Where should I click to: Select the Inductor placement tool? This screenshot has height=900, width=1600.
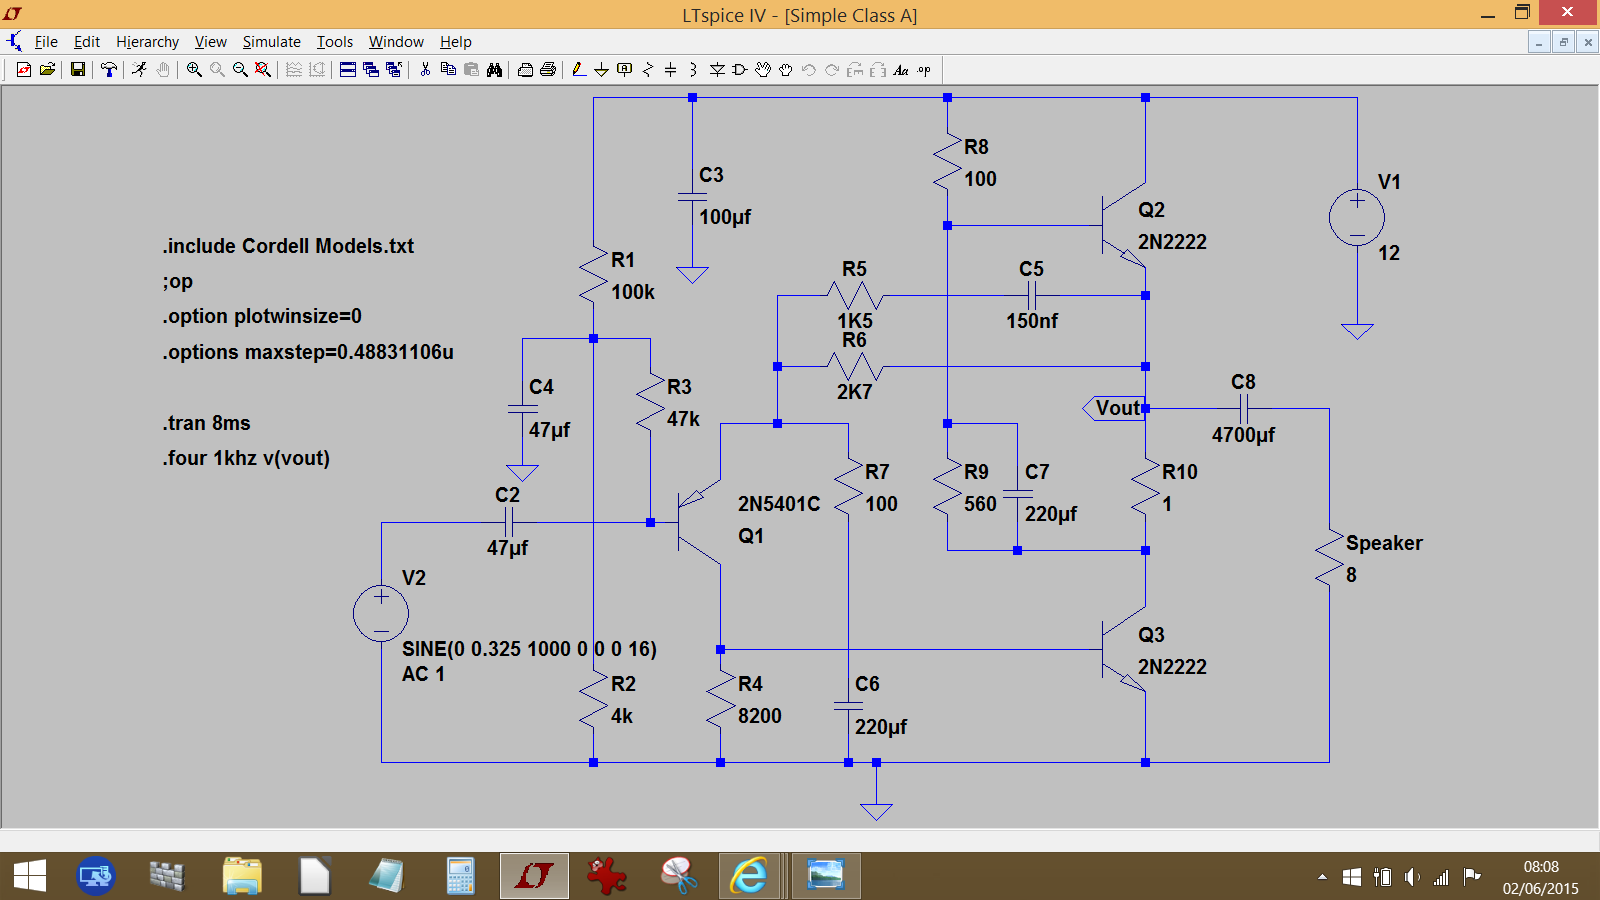click(x=693, y=69)
